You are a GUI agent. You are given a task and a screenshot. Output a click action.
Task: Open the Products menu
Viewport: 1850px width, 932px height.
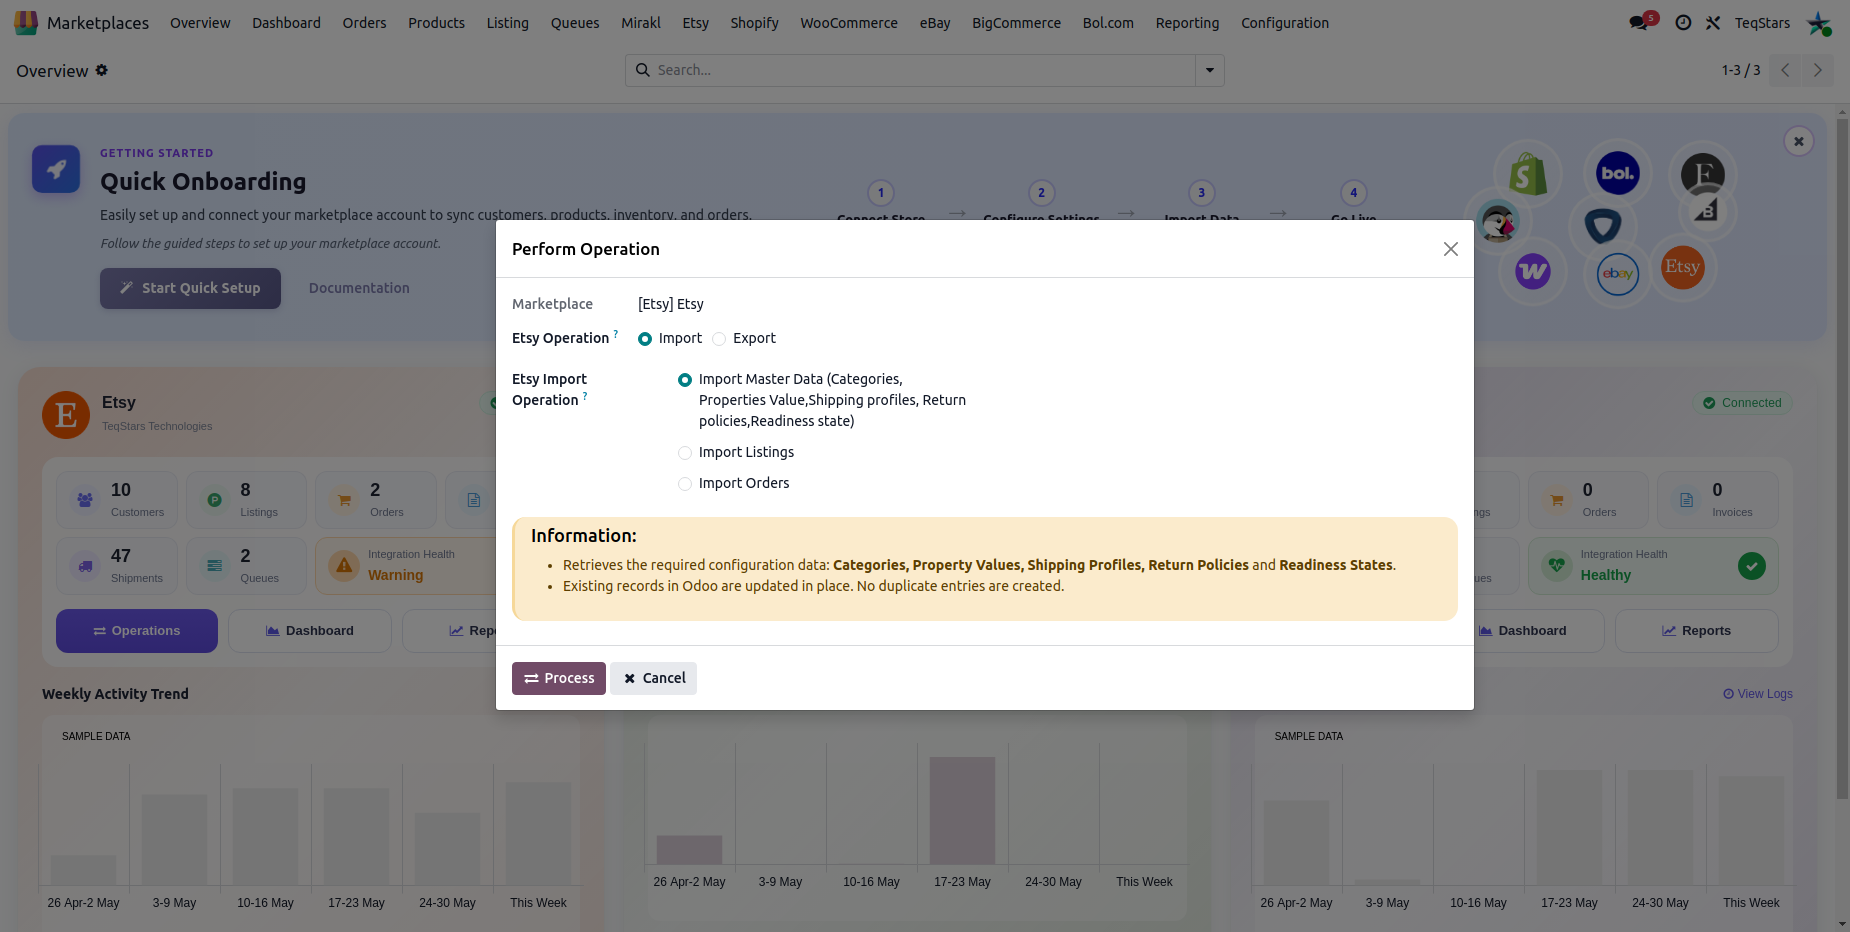pos(436,22)
